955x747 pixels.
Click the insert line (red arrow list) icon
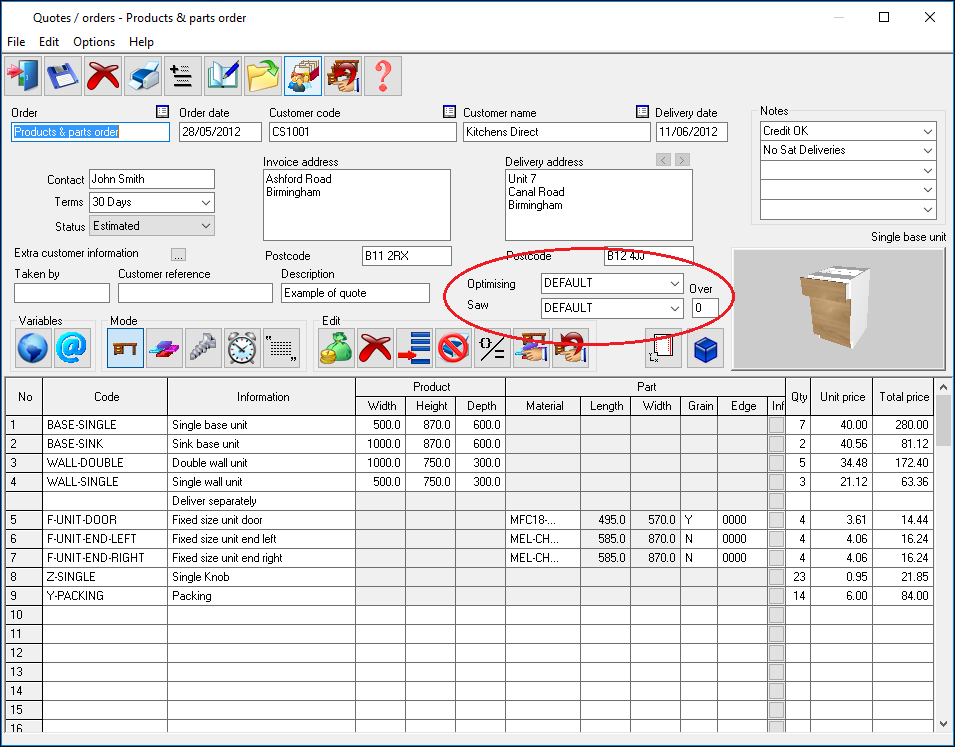click(414, 348)
